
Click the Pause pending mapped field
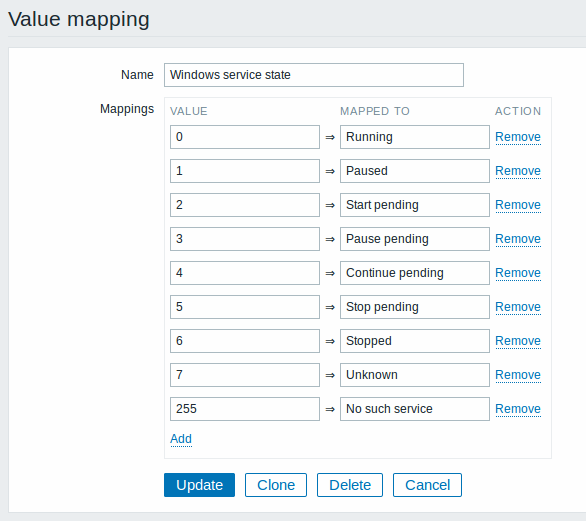point(415,239)
